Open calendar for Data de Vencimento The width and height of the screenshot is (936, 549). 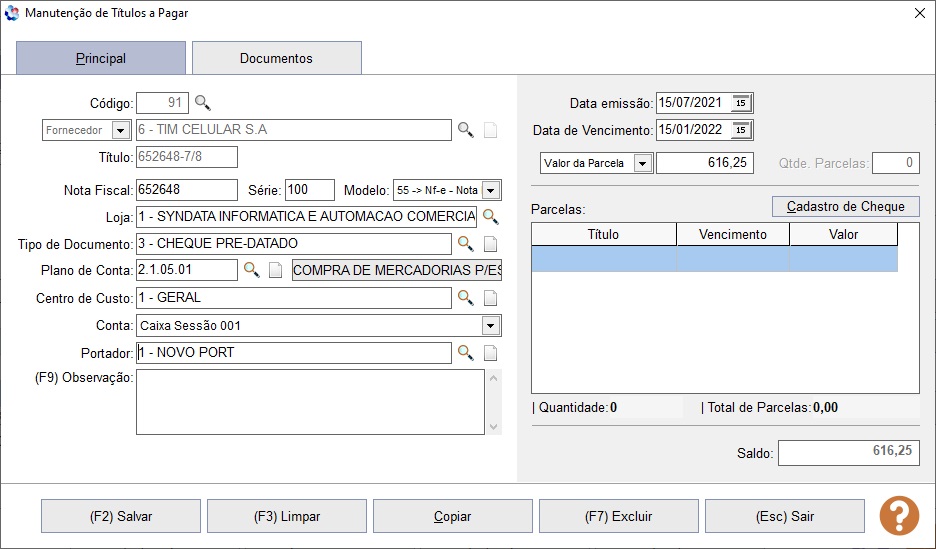tap(741, 129)
